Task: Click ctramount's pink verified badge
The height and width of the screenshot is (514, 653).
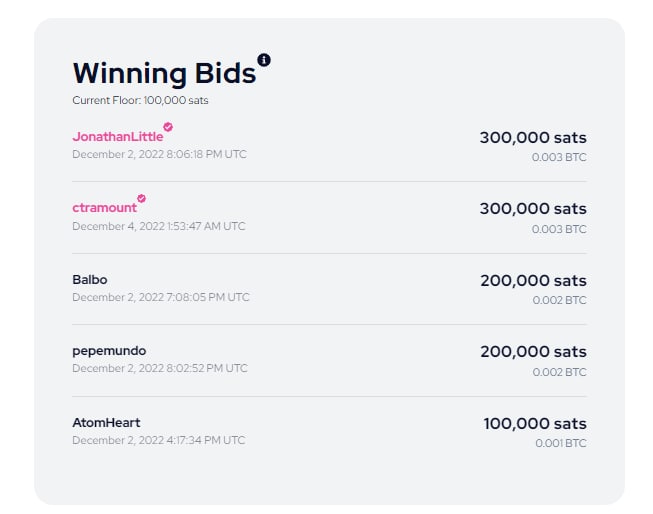Action: [x=142, y=198]
